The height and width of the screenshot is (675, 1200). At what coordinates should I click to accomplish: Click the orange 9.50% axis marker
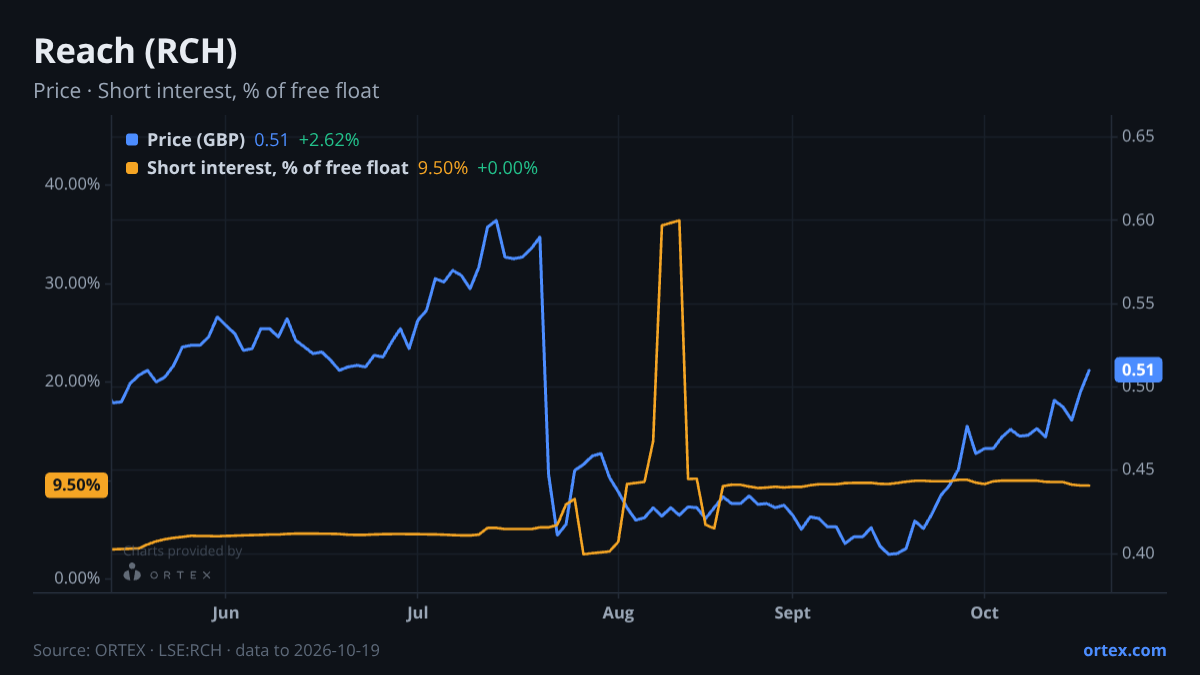click(x=77, y=485)
